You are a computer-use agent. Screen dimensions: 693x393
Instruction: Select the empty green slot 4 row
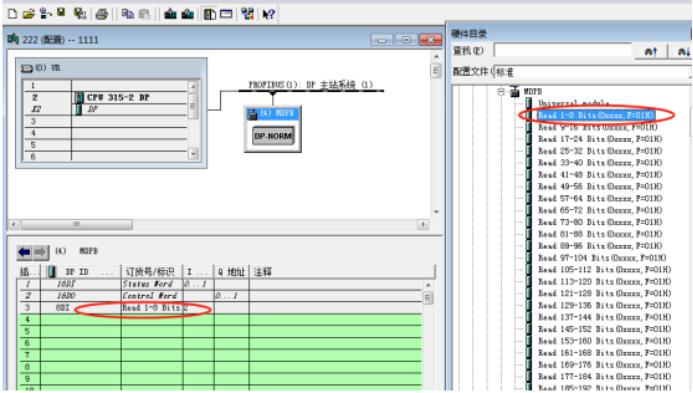[x=220, y=319]
